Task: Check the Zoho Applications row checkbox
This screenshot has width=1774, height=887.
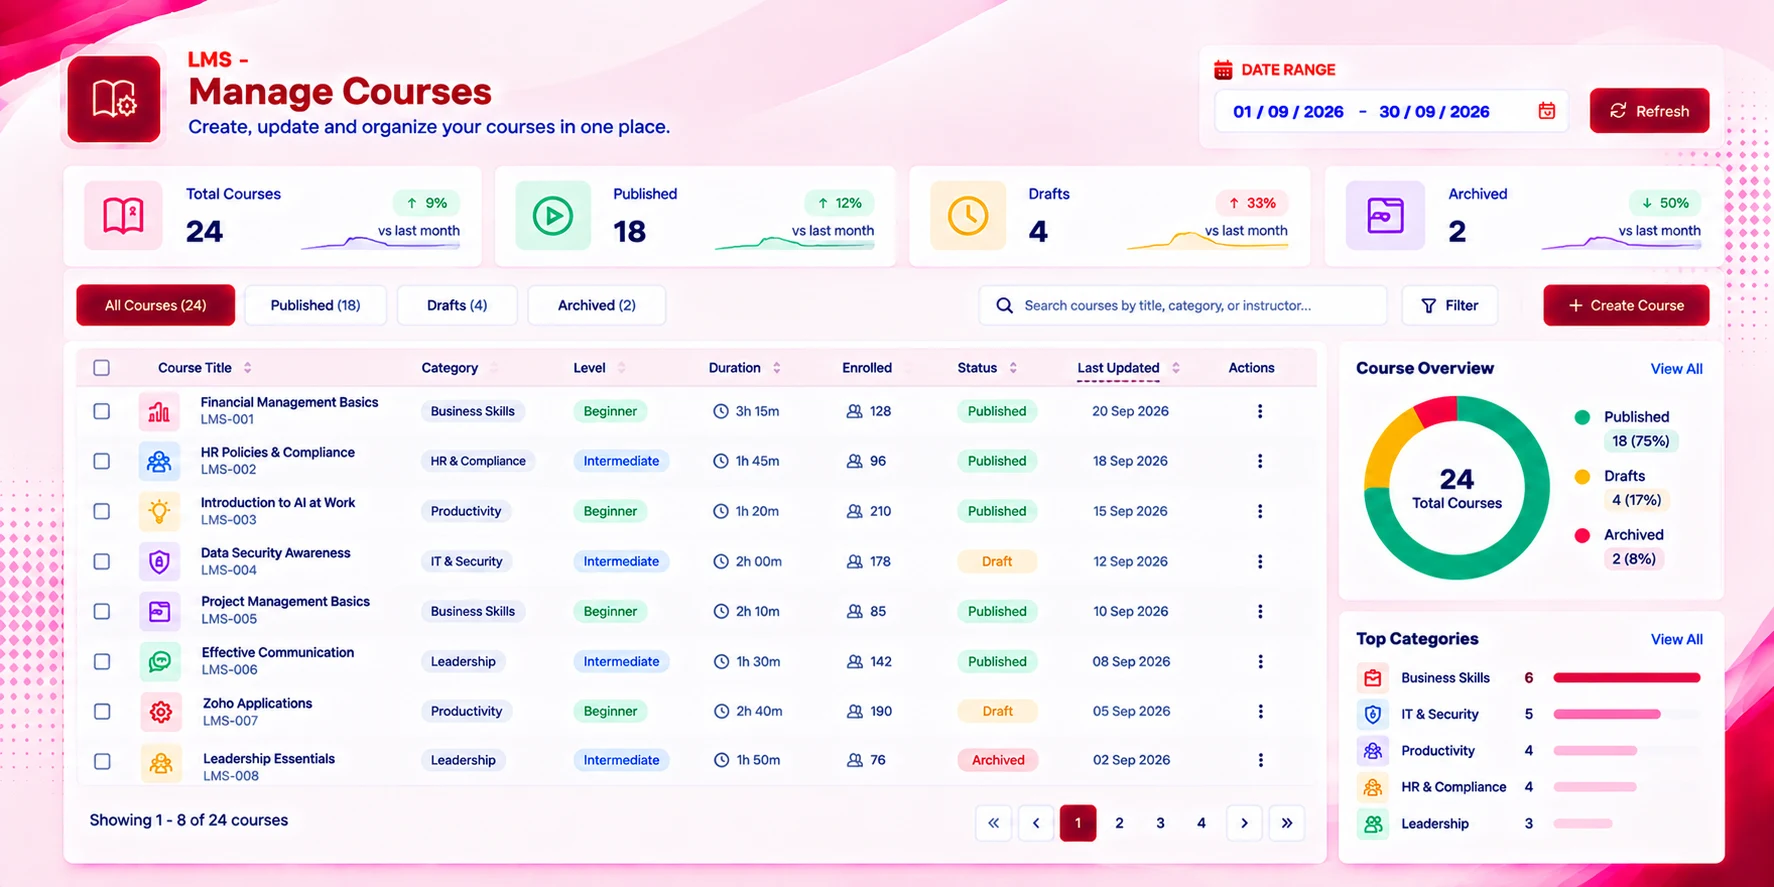Action: coord(101,711)
